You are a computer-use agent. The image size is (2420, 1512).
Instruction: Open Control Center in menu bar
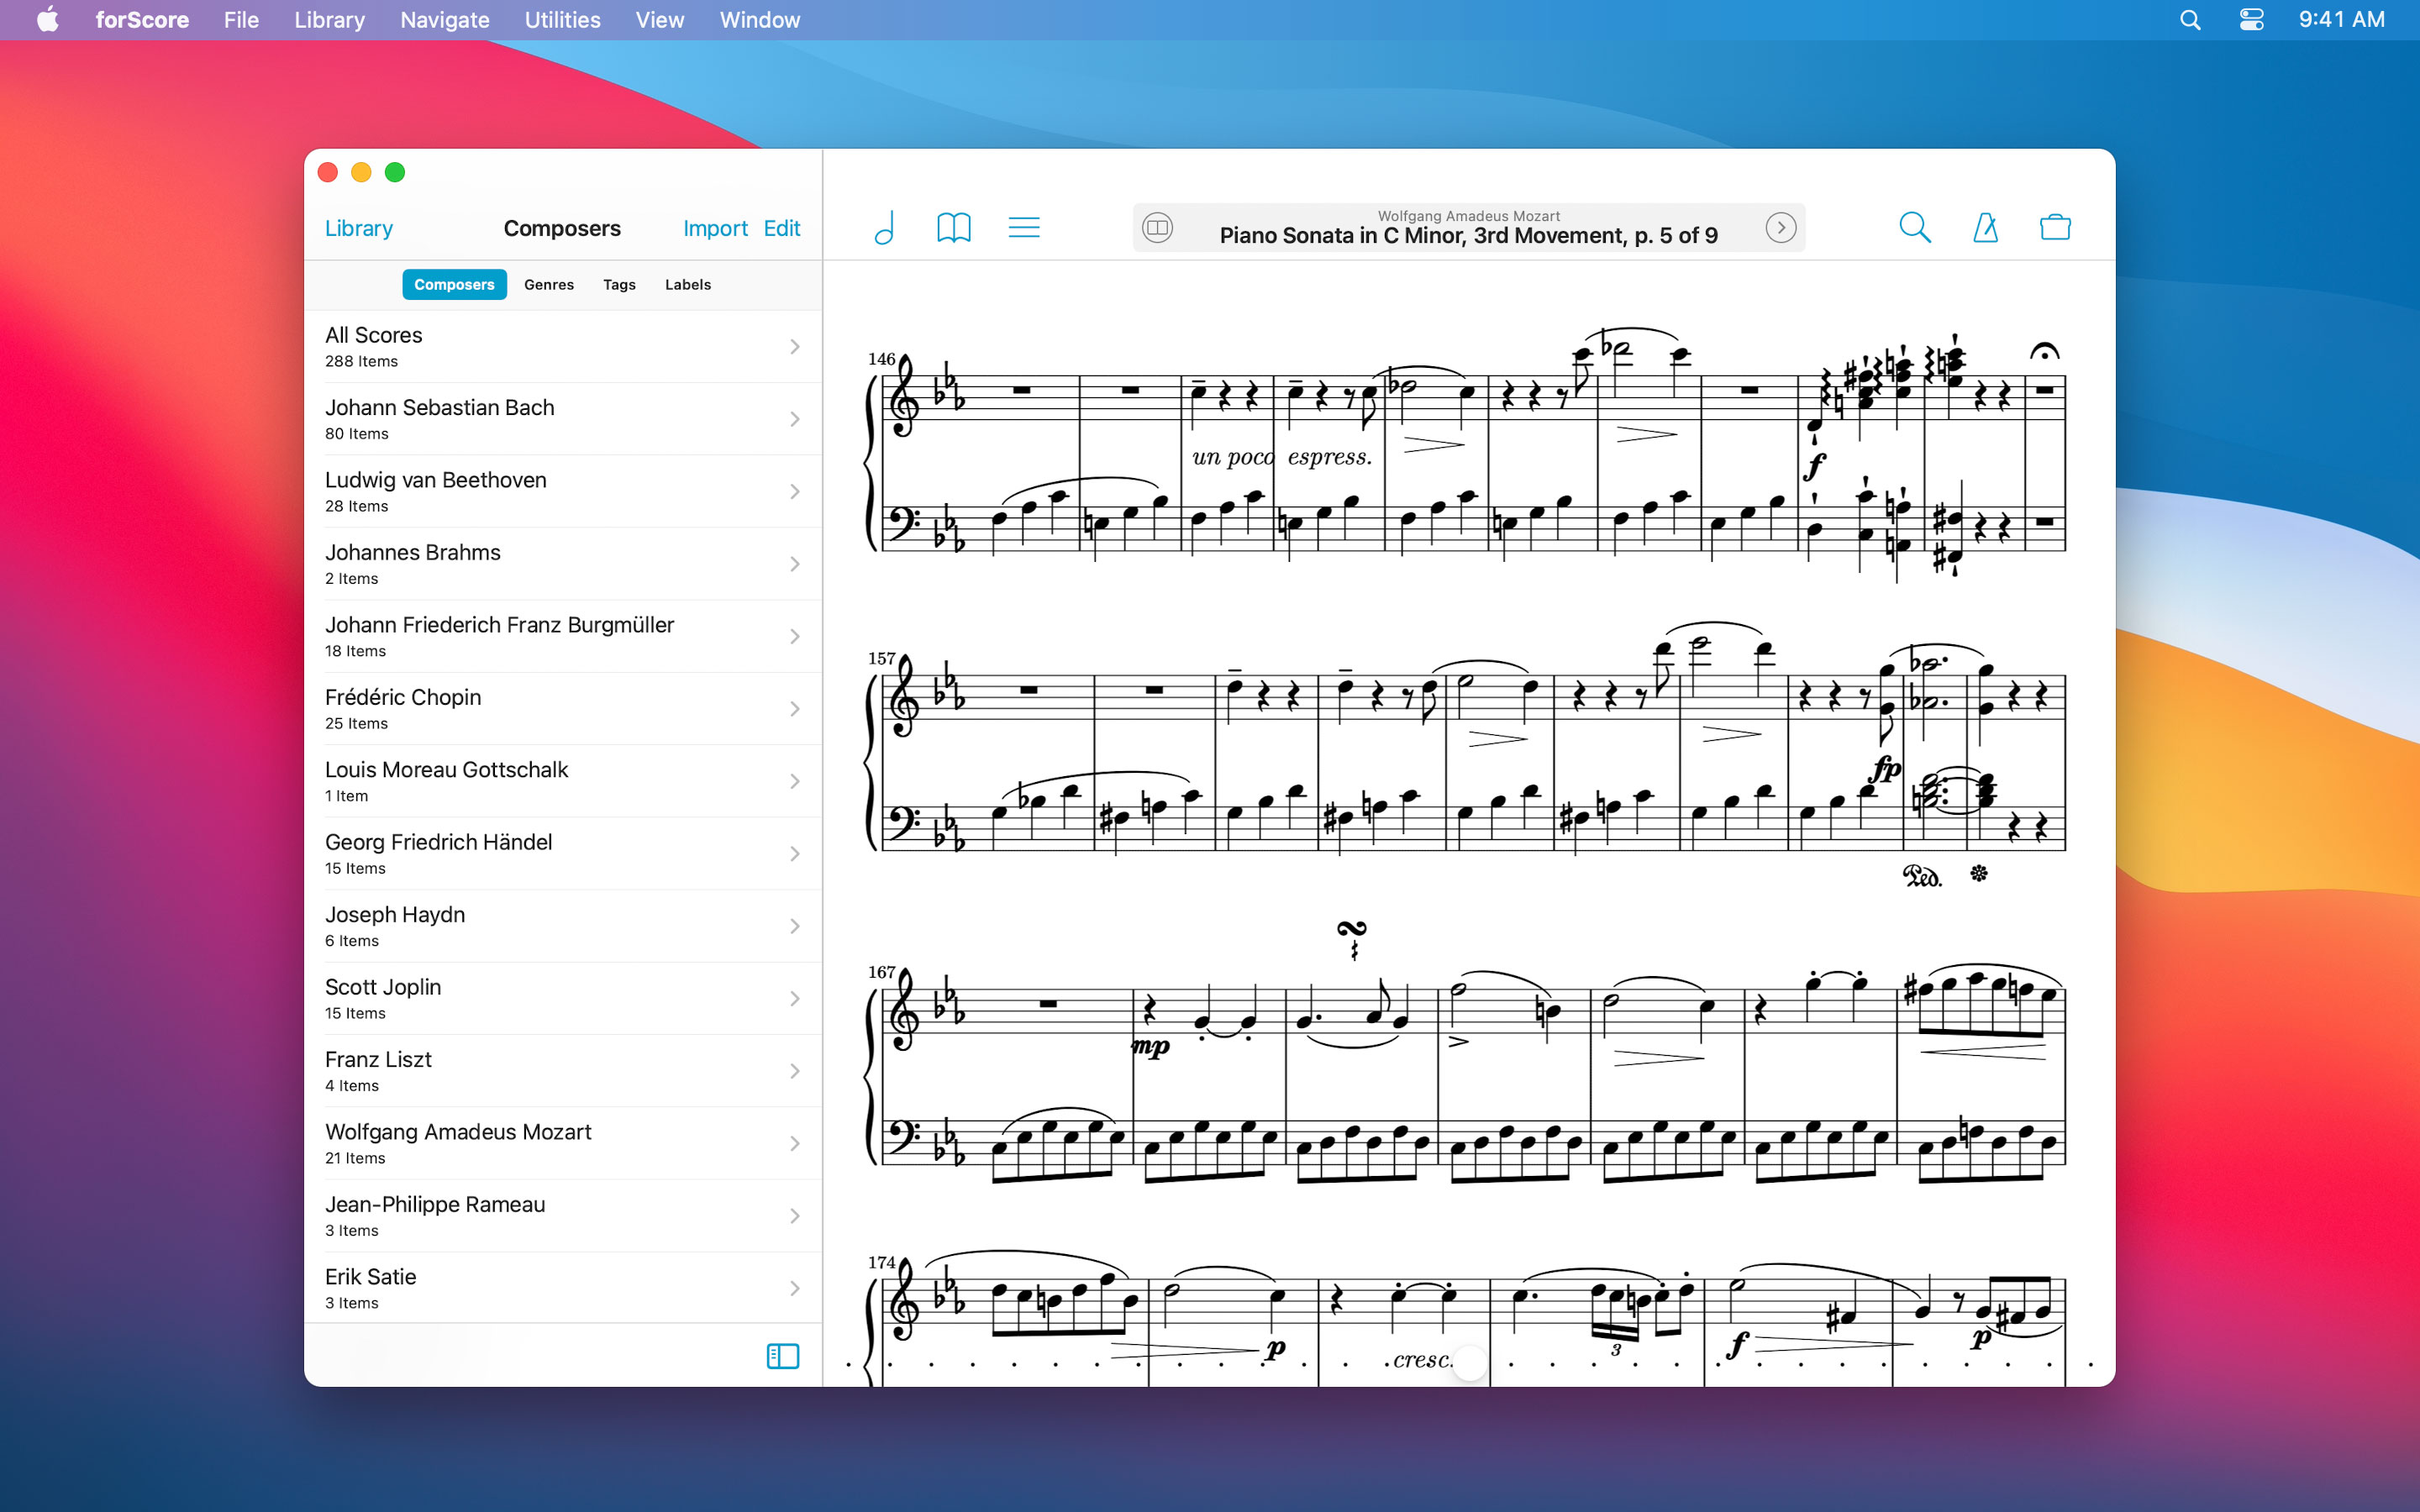2251,20
